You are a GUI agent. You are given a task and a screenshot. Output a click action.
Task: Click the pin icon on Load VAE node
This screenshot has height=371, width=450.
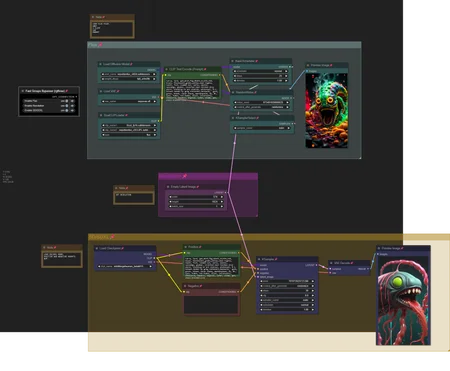[118, 91]
